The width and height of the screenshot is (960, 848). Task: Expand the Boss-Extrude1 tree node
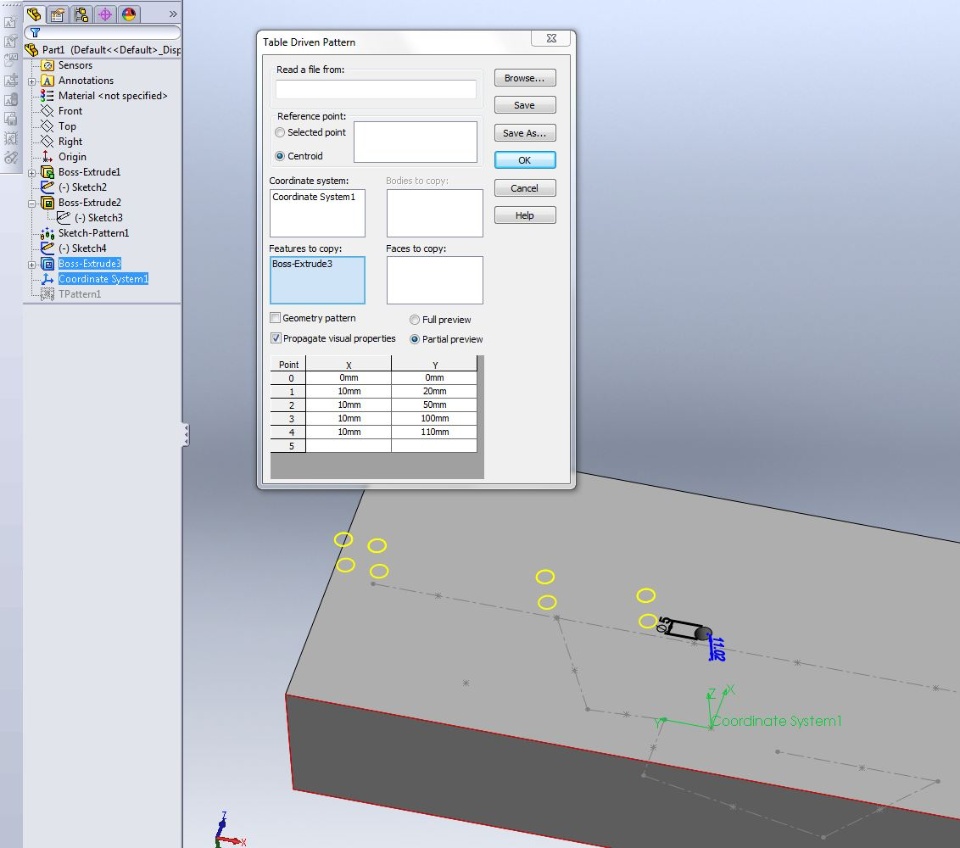32,173
